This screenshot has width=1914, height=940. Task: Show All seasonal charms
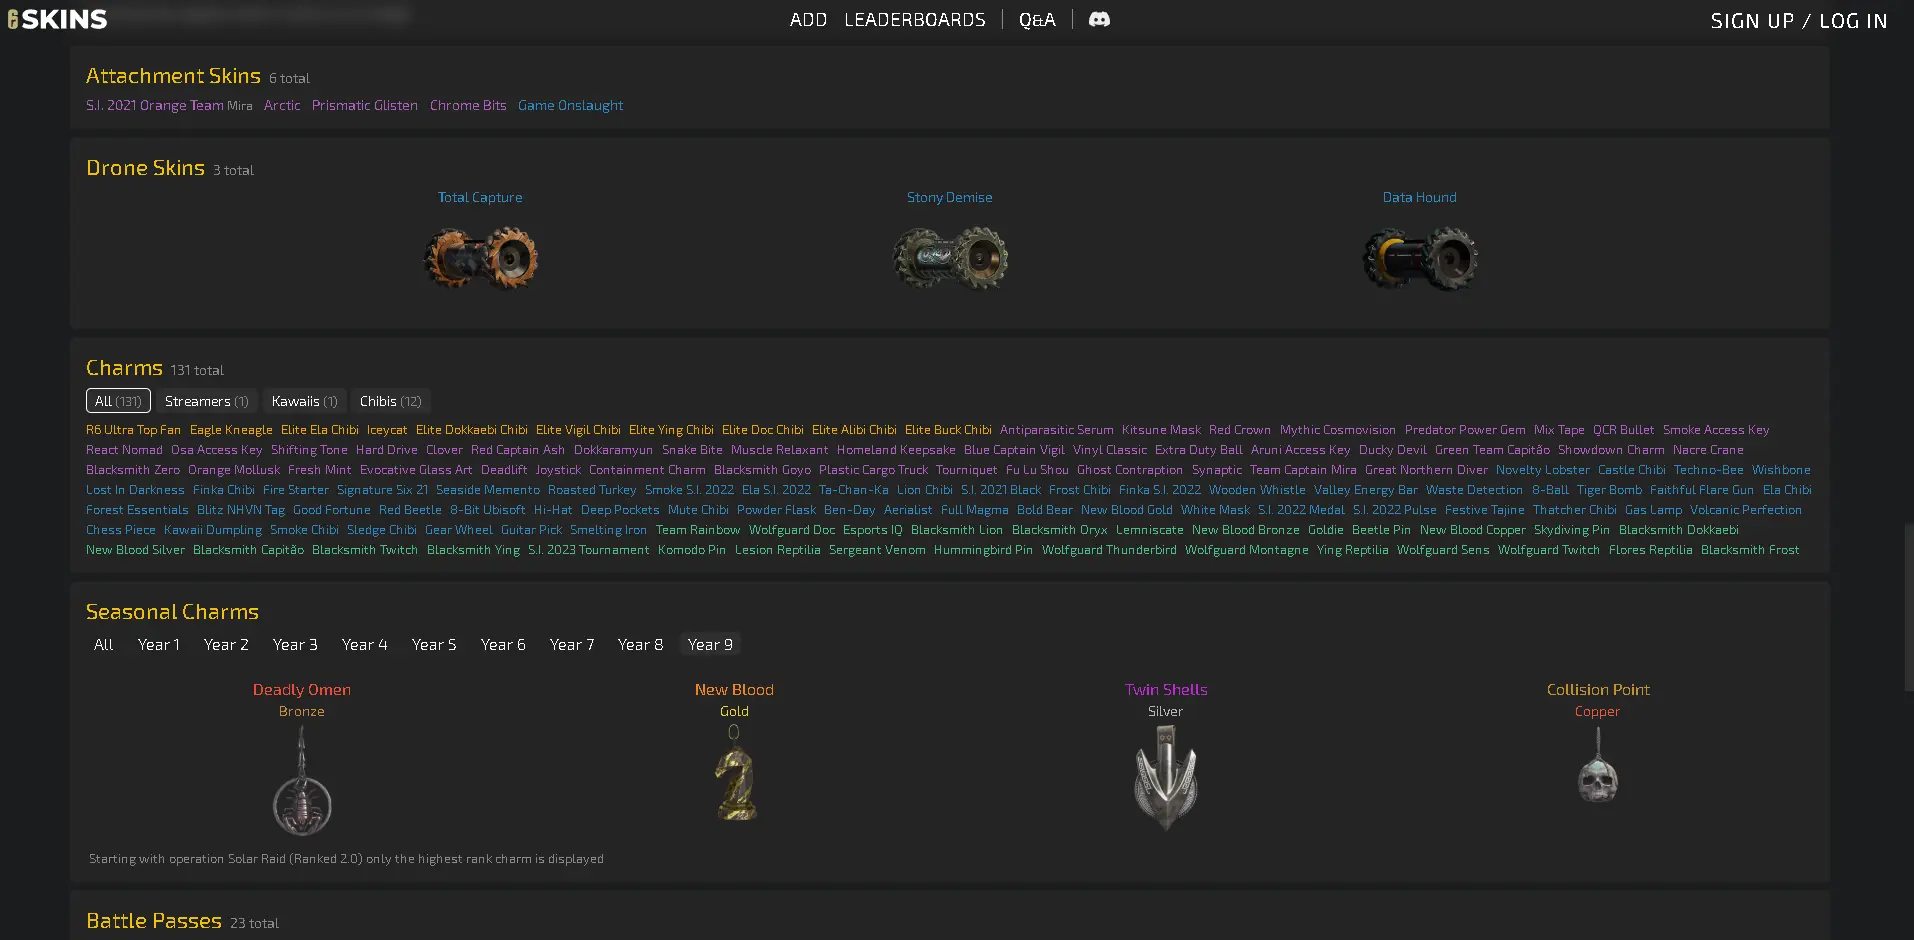click(103, 645)
